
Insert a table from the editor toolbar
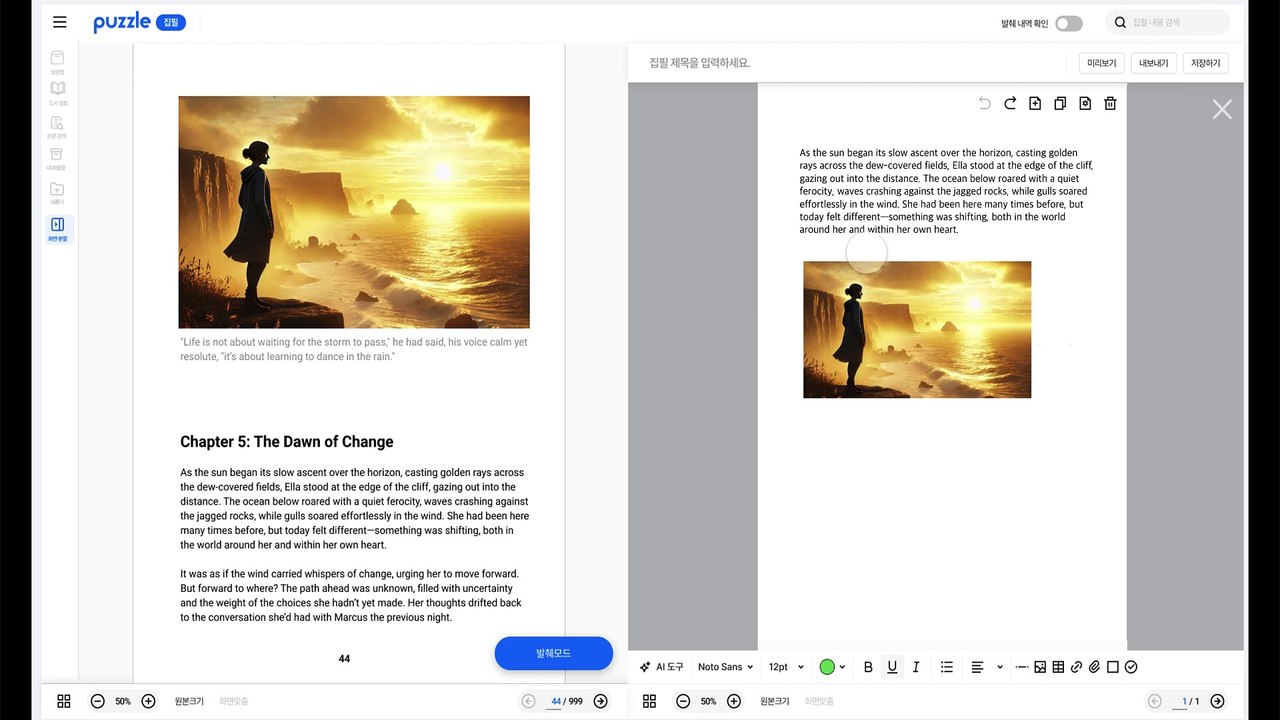pyautogui.click(x=1058, y=667)
